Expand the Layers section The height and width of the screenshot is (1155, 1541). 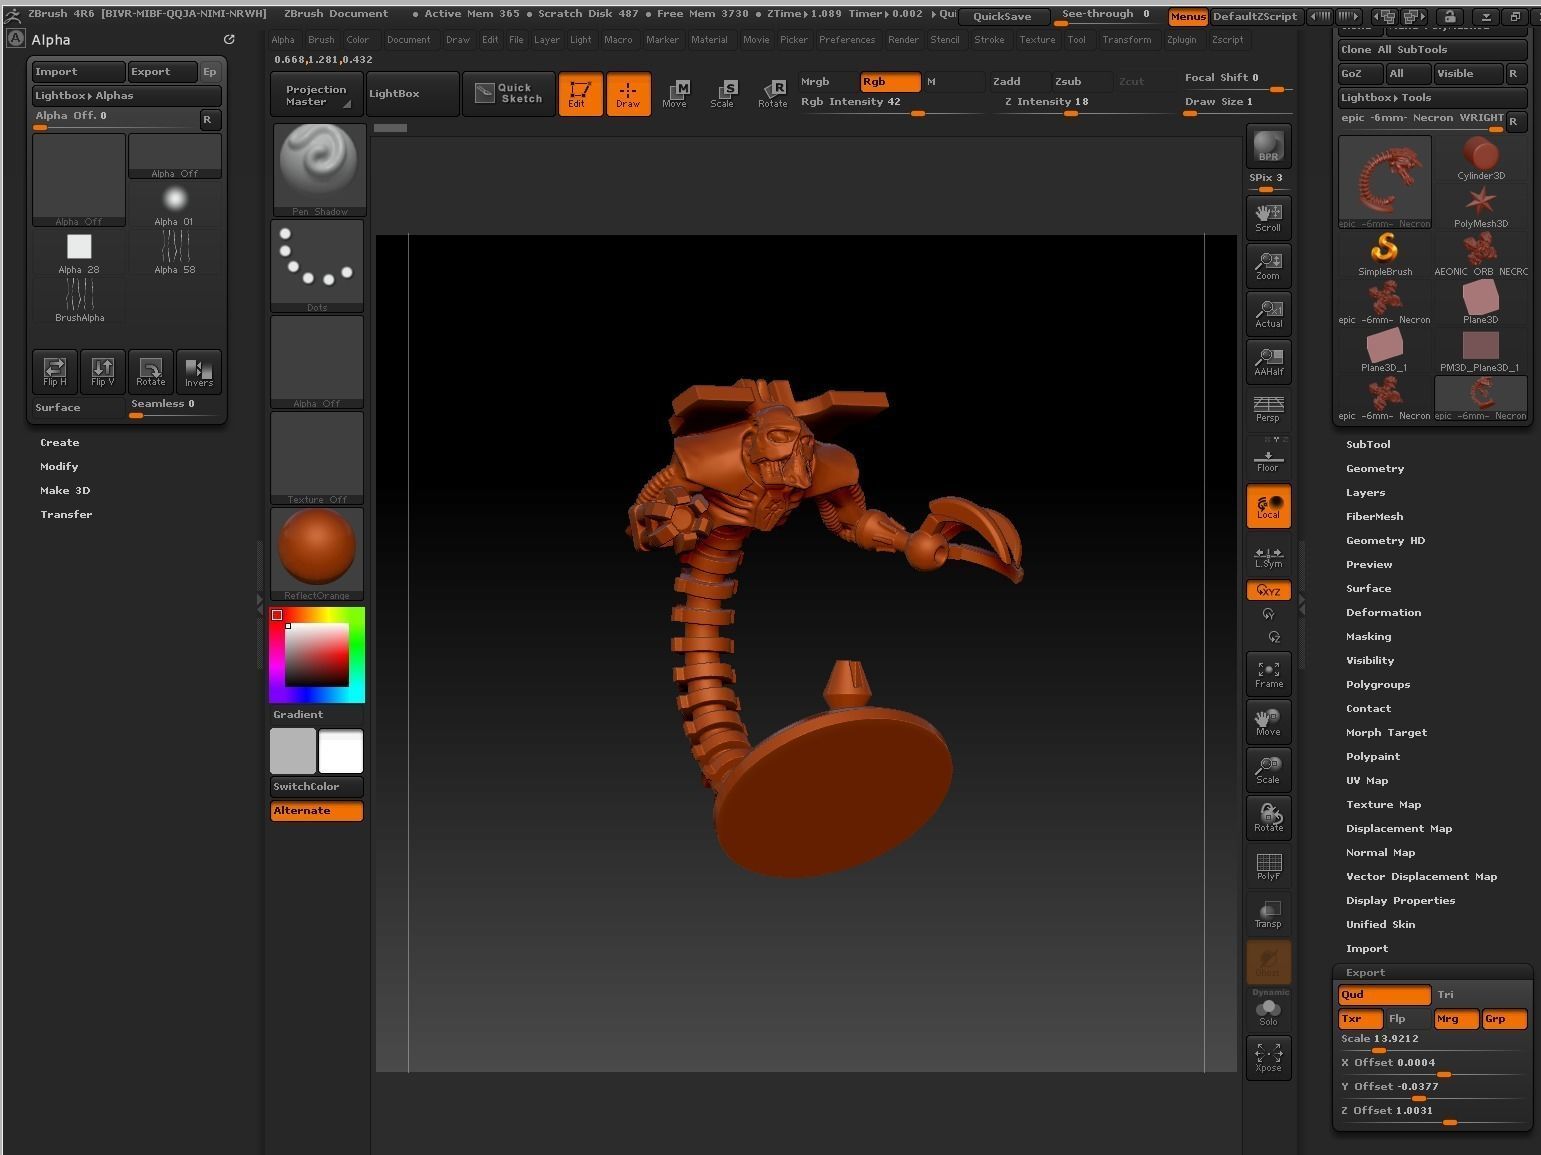point(1365,493)
